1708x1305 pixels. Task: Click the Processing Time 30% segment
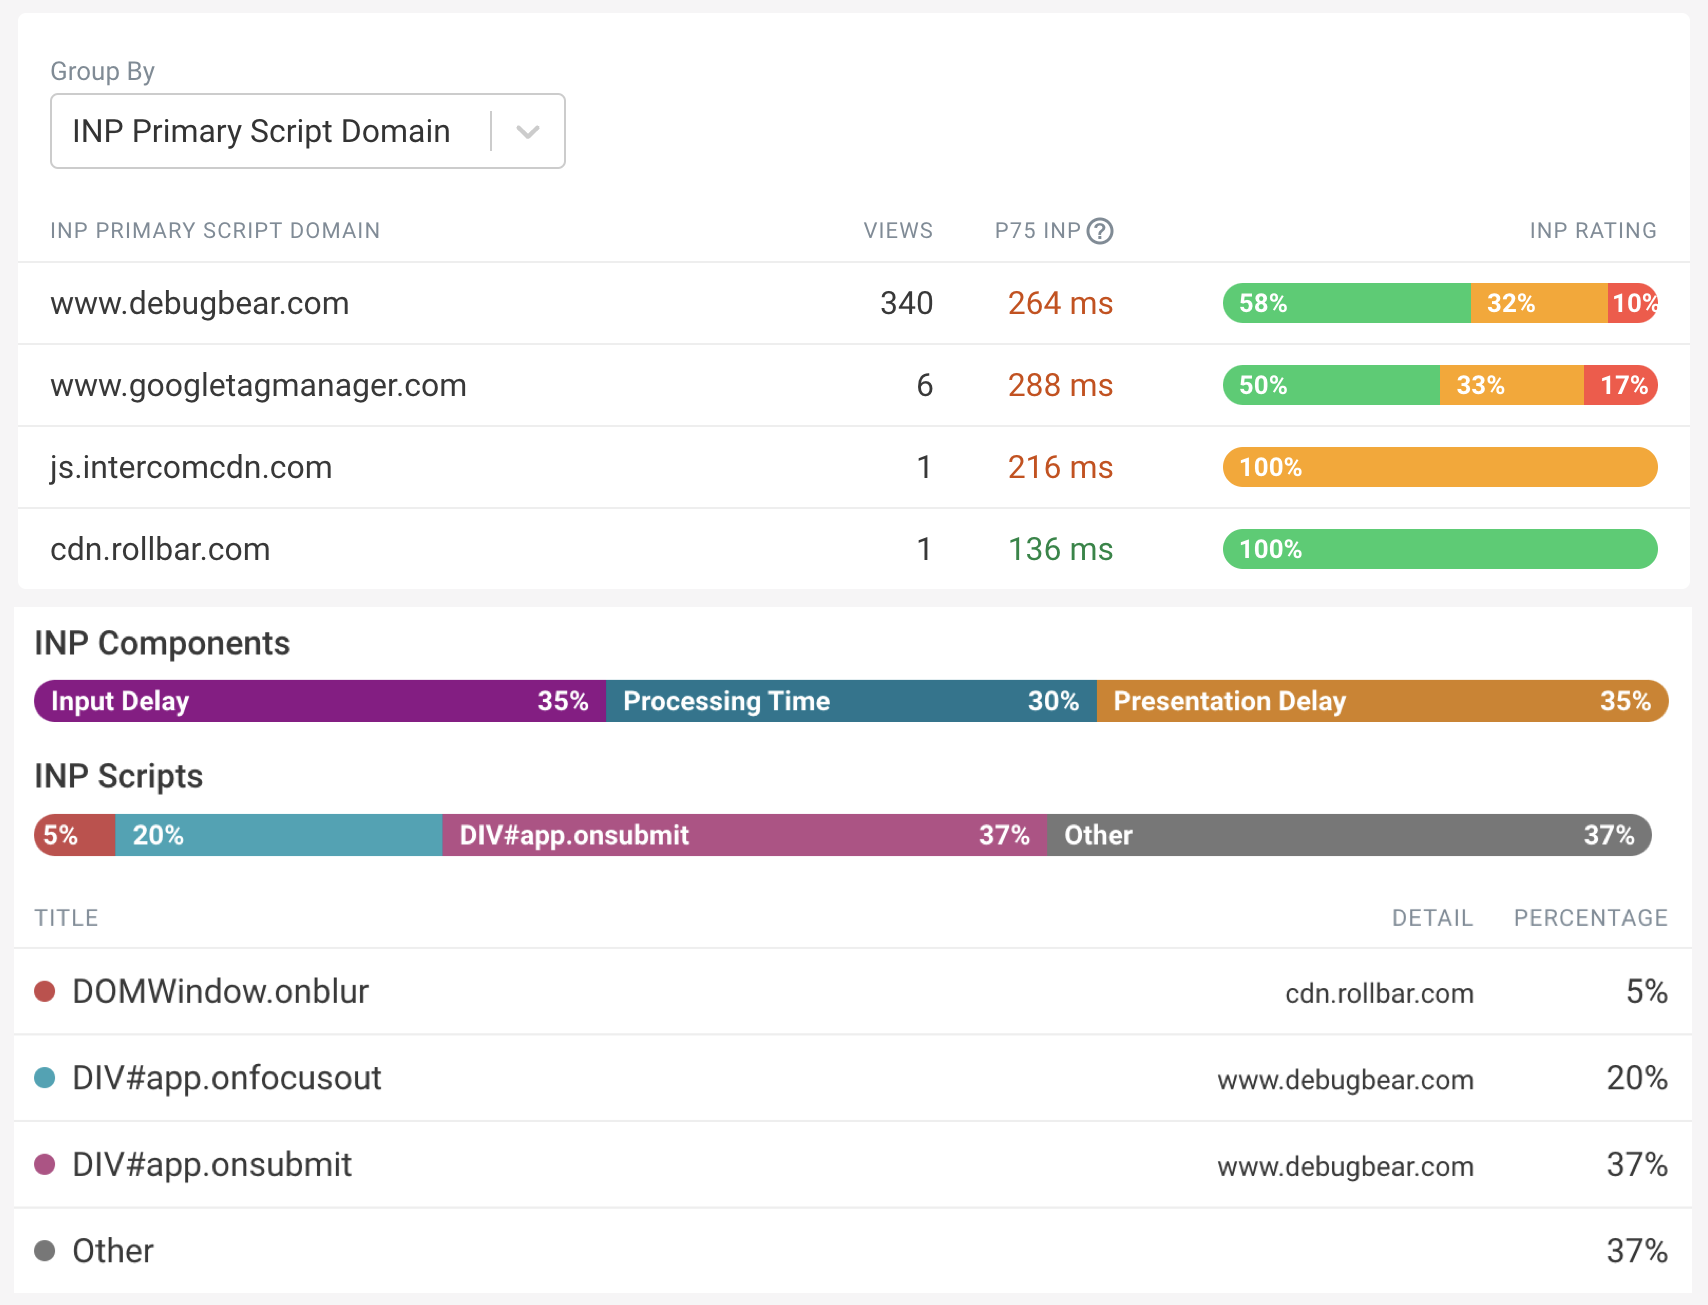(x=851, y=701)
